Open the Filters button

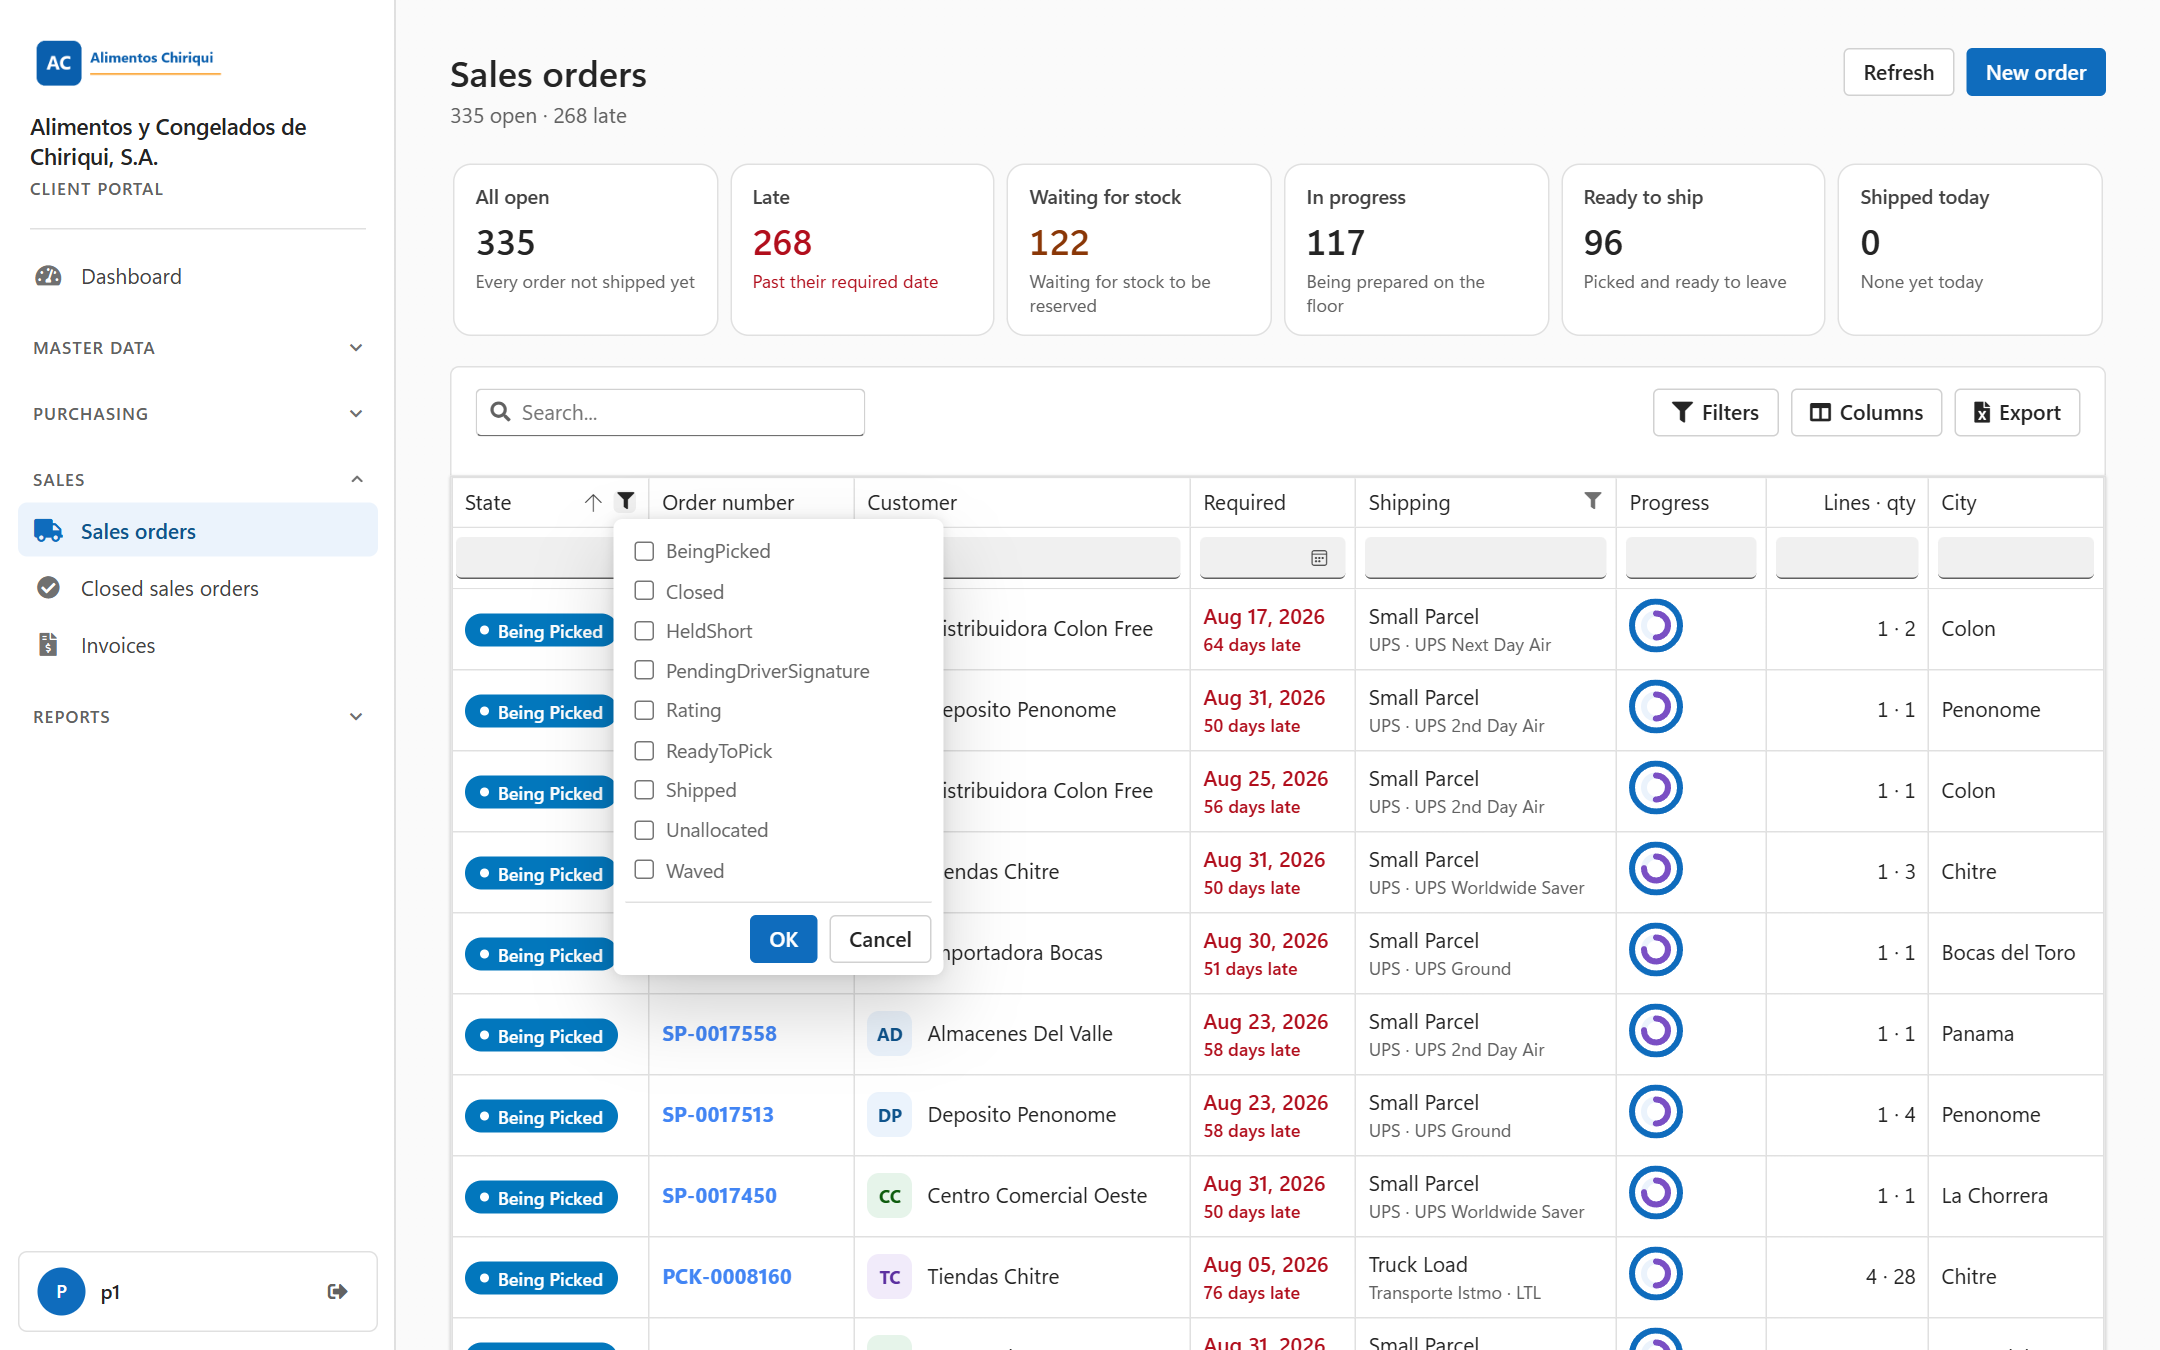pos(1715,412)
